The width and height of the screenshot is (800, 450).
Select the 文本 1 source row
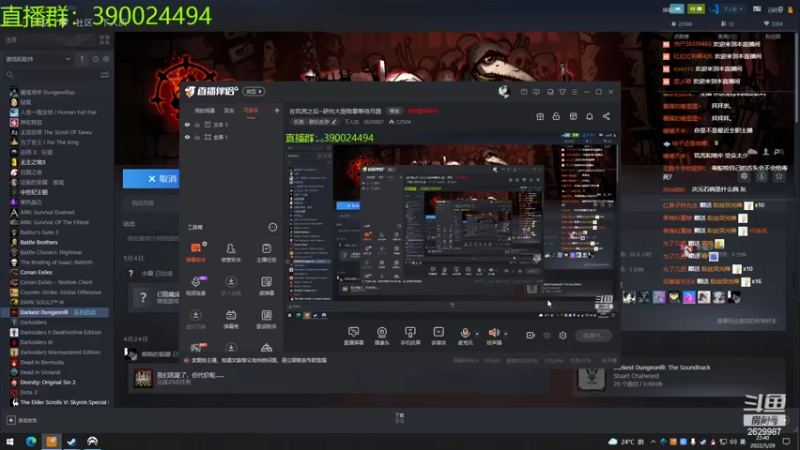pyautogui.click(x=232, y=124)
